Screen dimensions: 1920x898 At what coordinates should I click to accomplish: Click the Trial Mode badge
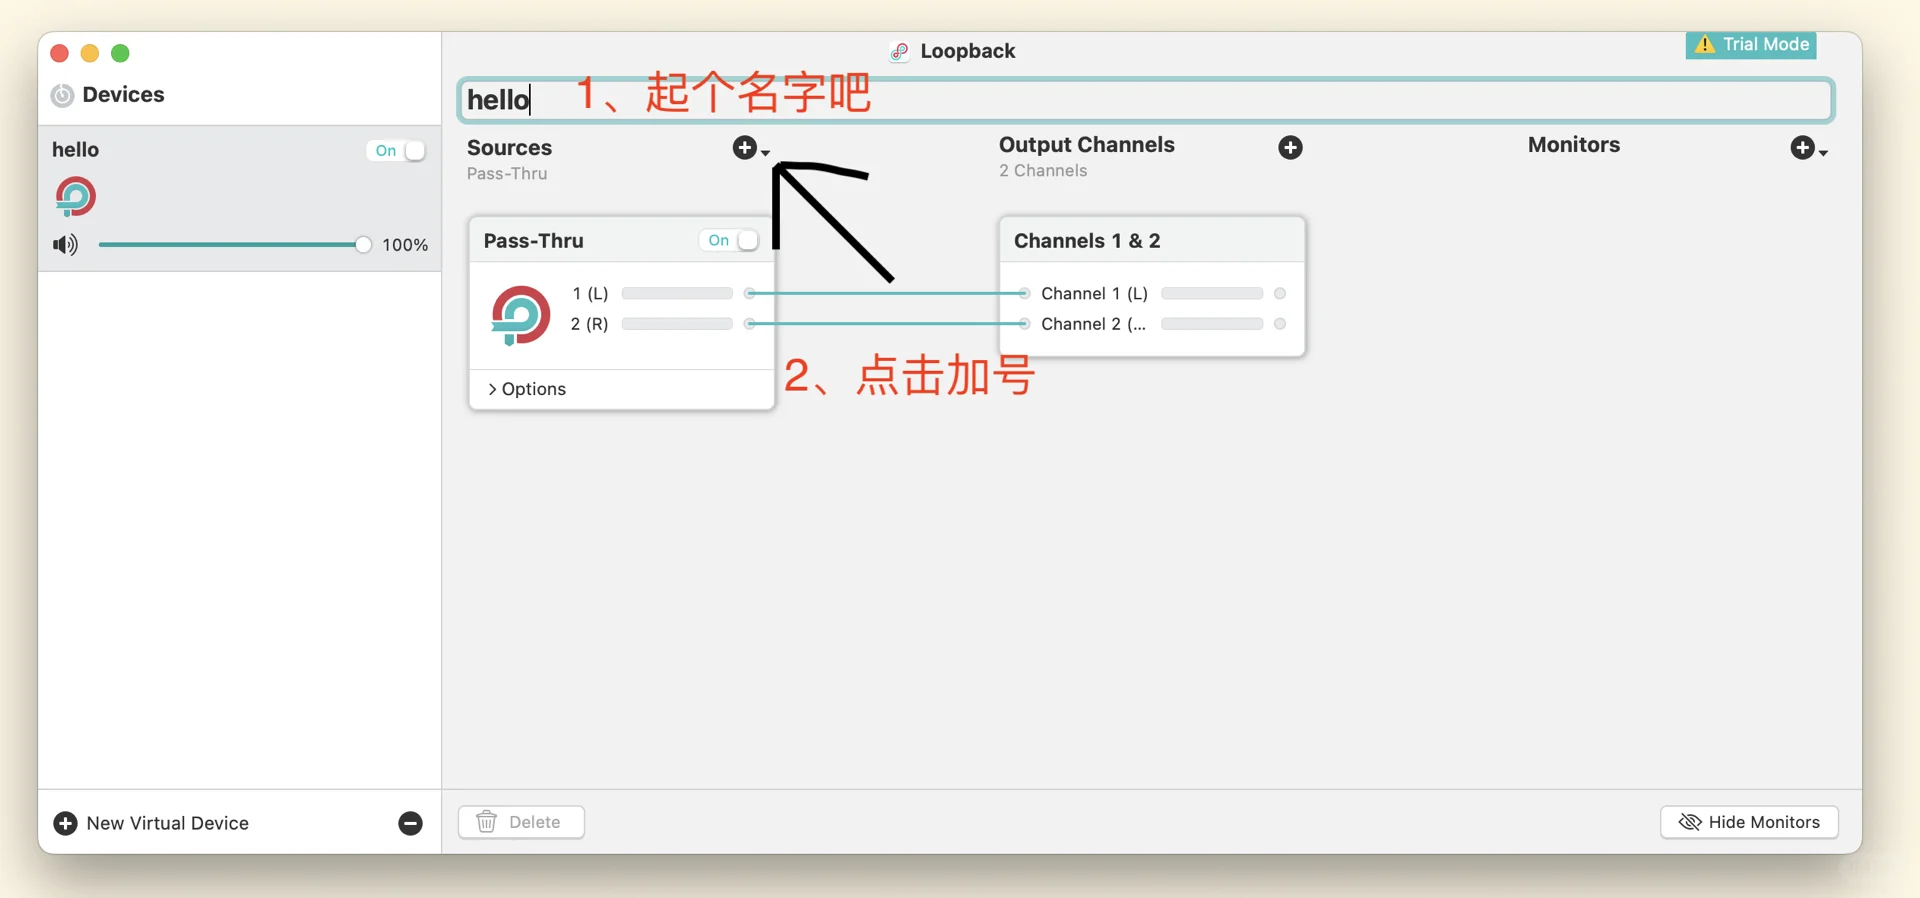click(1751, 45)
